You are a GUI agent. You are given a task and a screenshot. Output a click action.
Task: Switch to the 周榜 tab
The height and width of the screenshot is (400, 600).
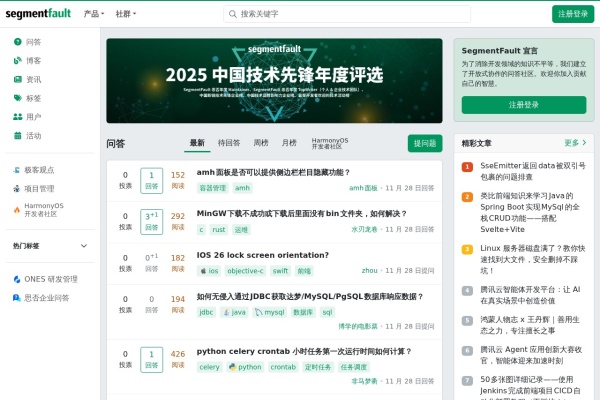tap(261, 143)
